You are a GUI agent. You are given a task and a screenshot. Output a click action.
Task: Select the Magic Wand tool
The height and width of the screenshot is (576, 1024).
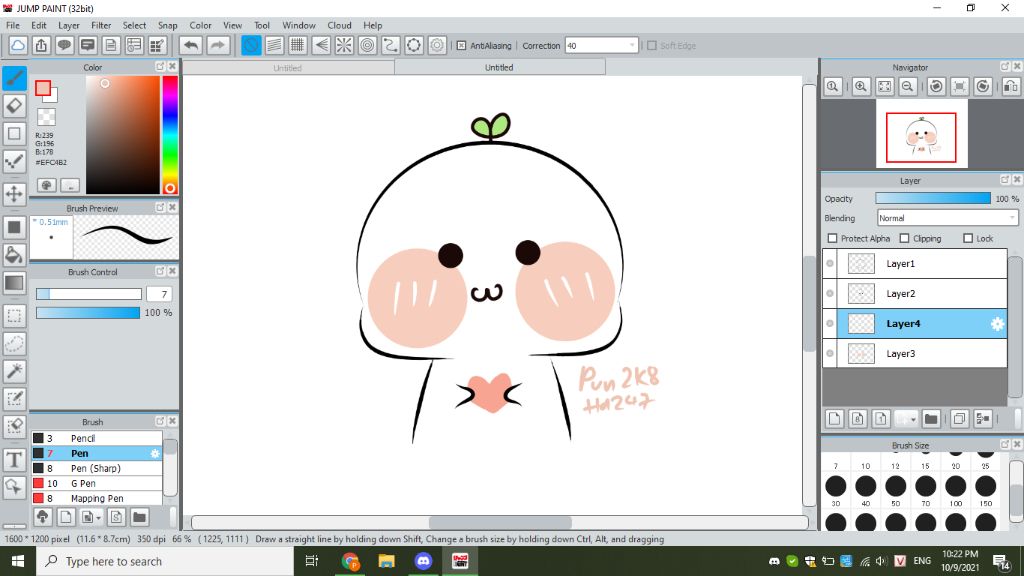14,371
